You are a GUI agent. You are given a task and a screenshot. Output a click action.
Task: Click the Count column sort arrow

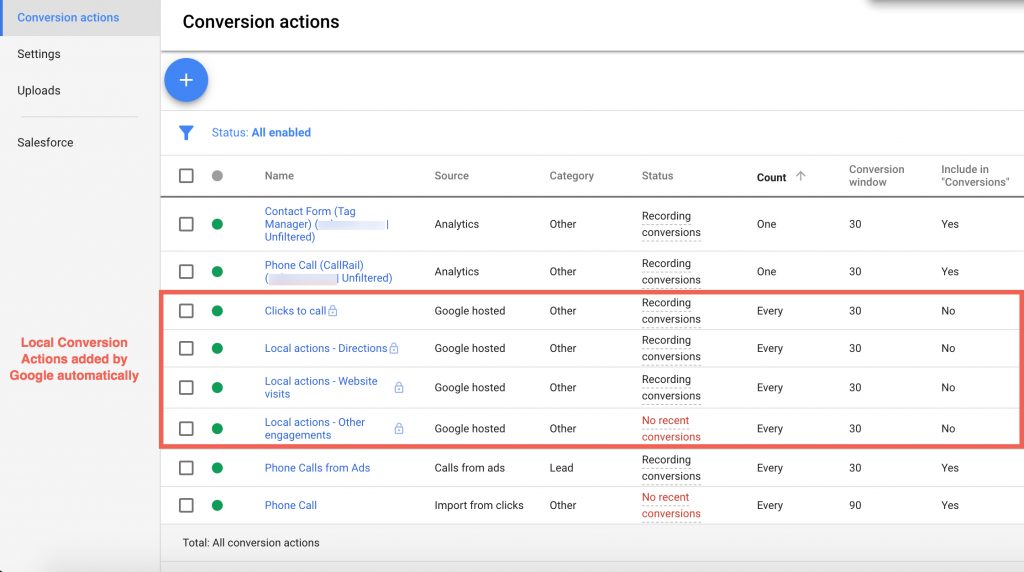point(801,176)
